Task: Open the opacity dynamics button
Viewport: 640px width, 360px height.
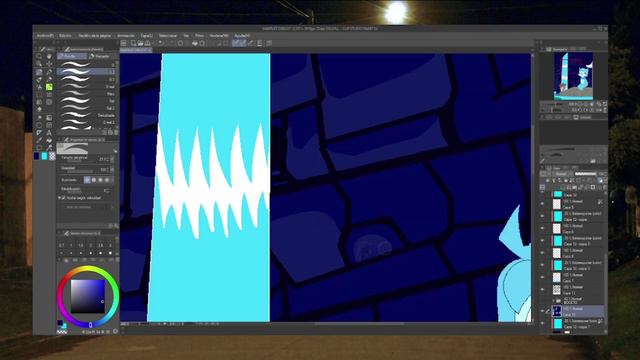Action: coord(113,169)
